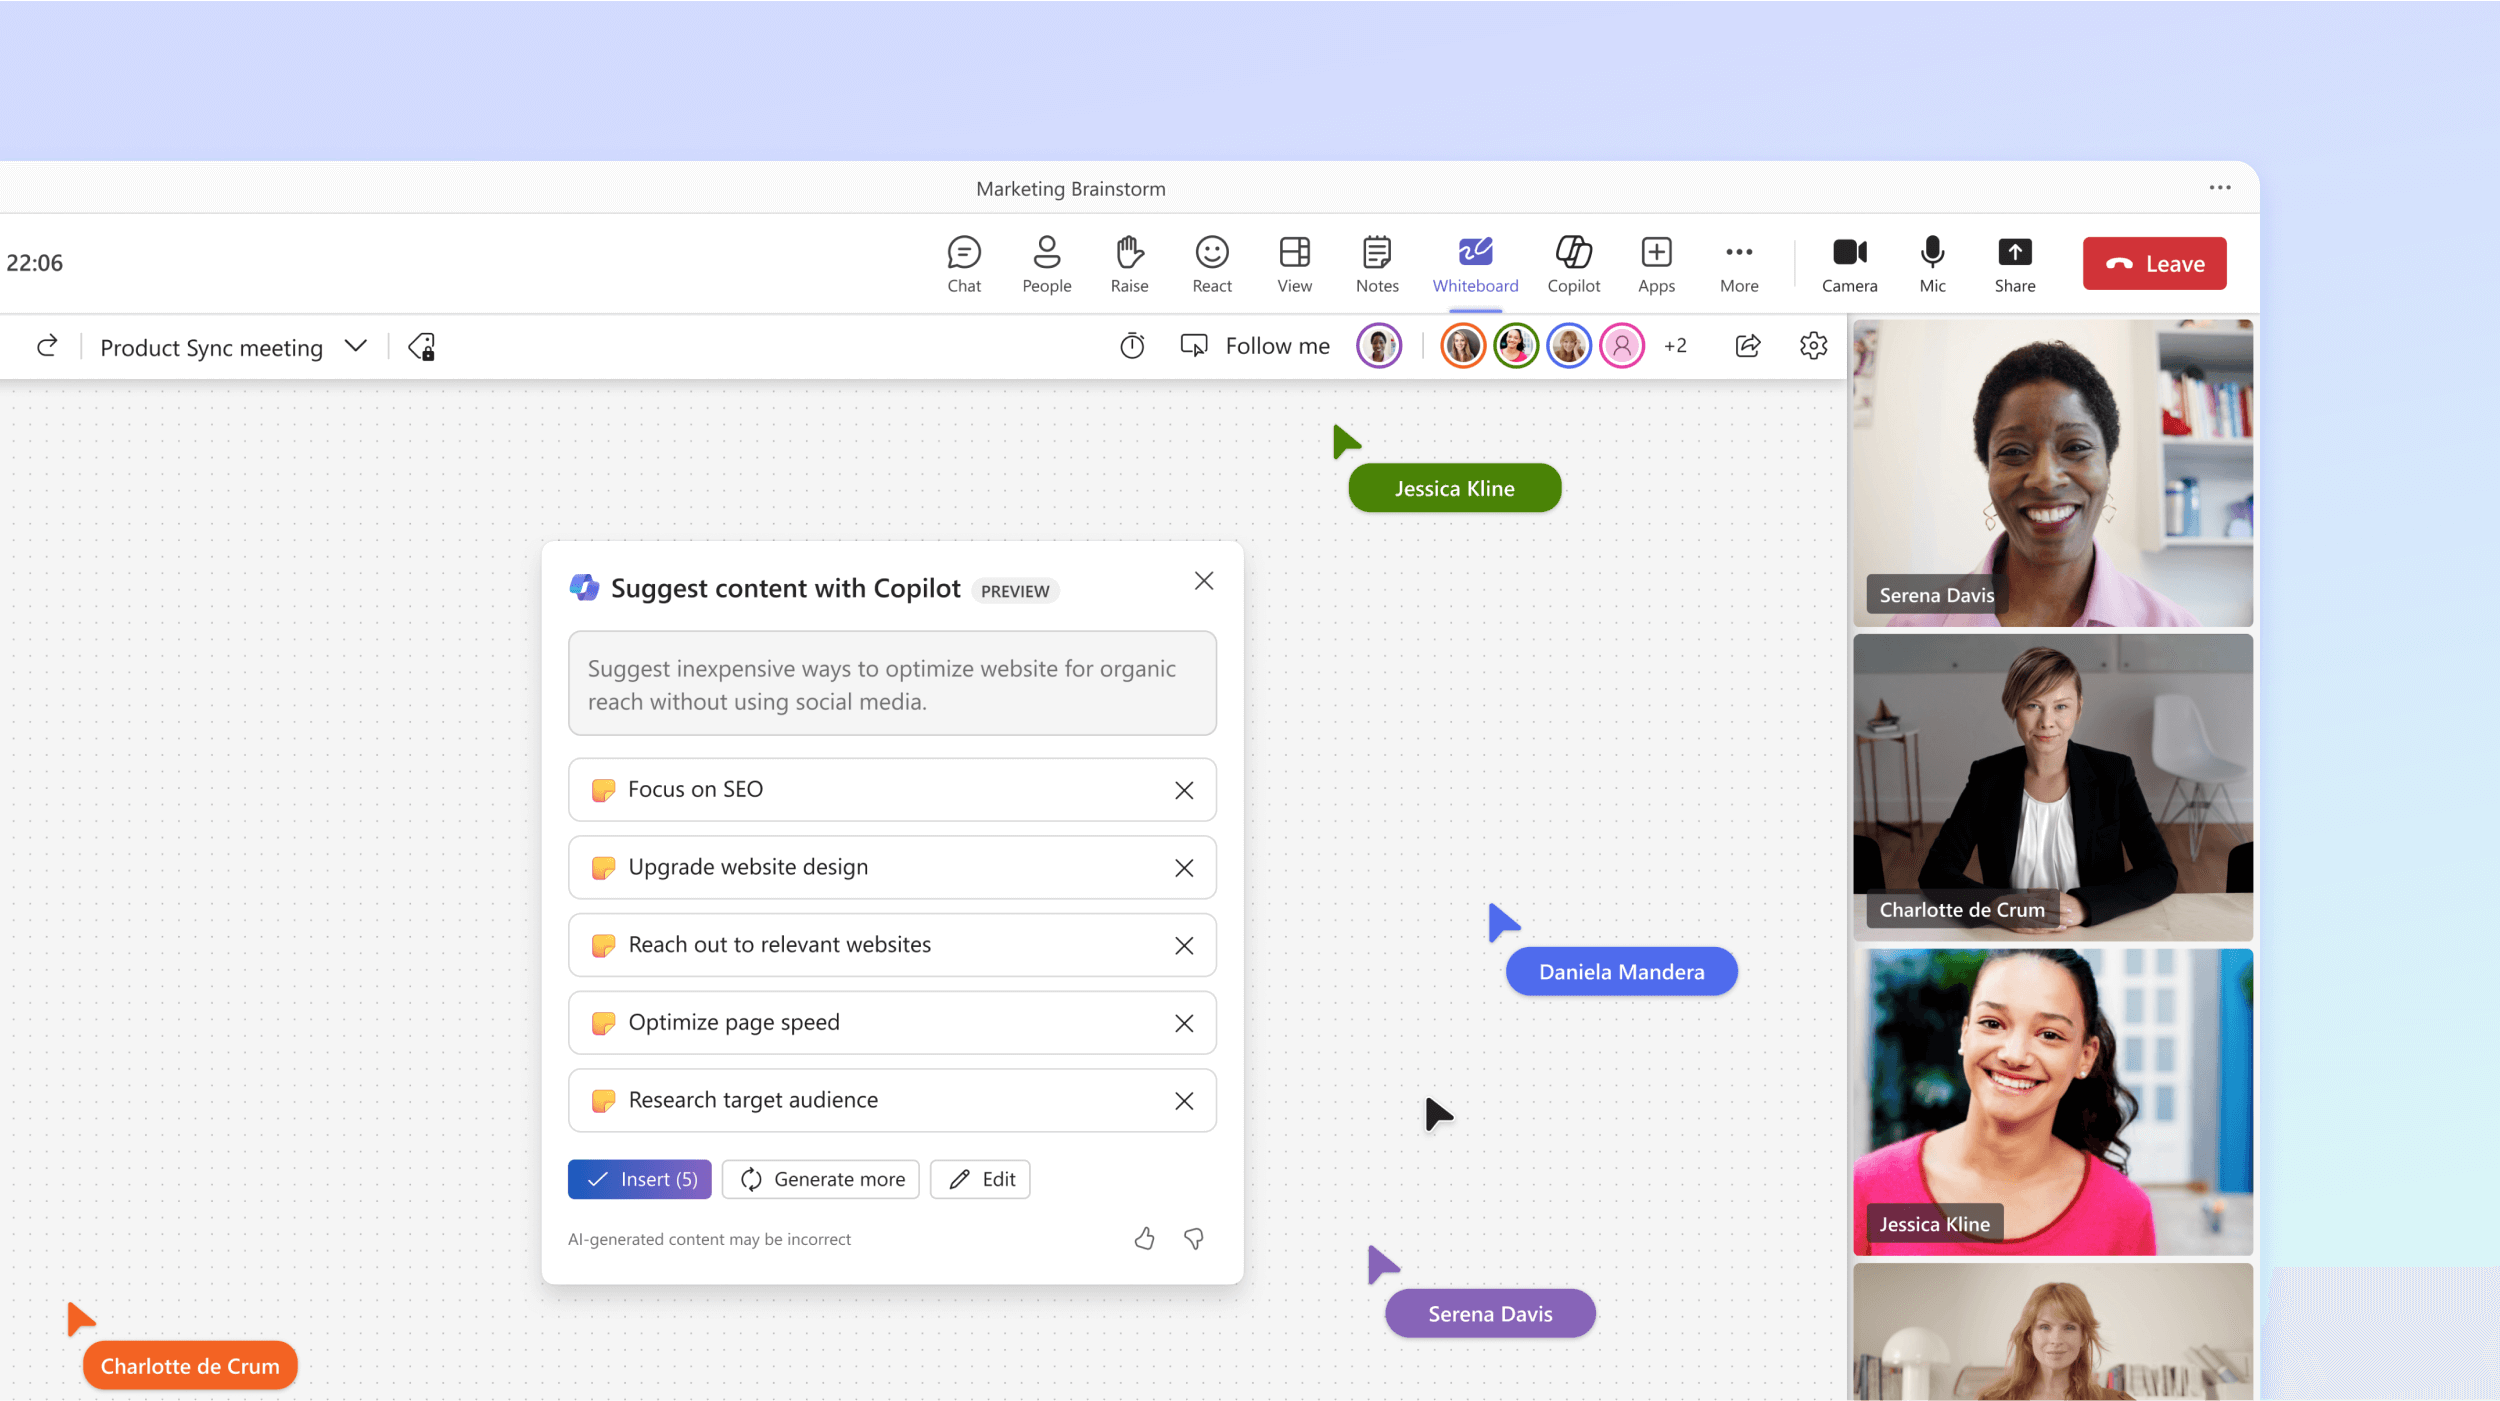Click the thumbs up button
The height and width of the screenshot is (1401, 2500).
(x=1142, y=1236)
